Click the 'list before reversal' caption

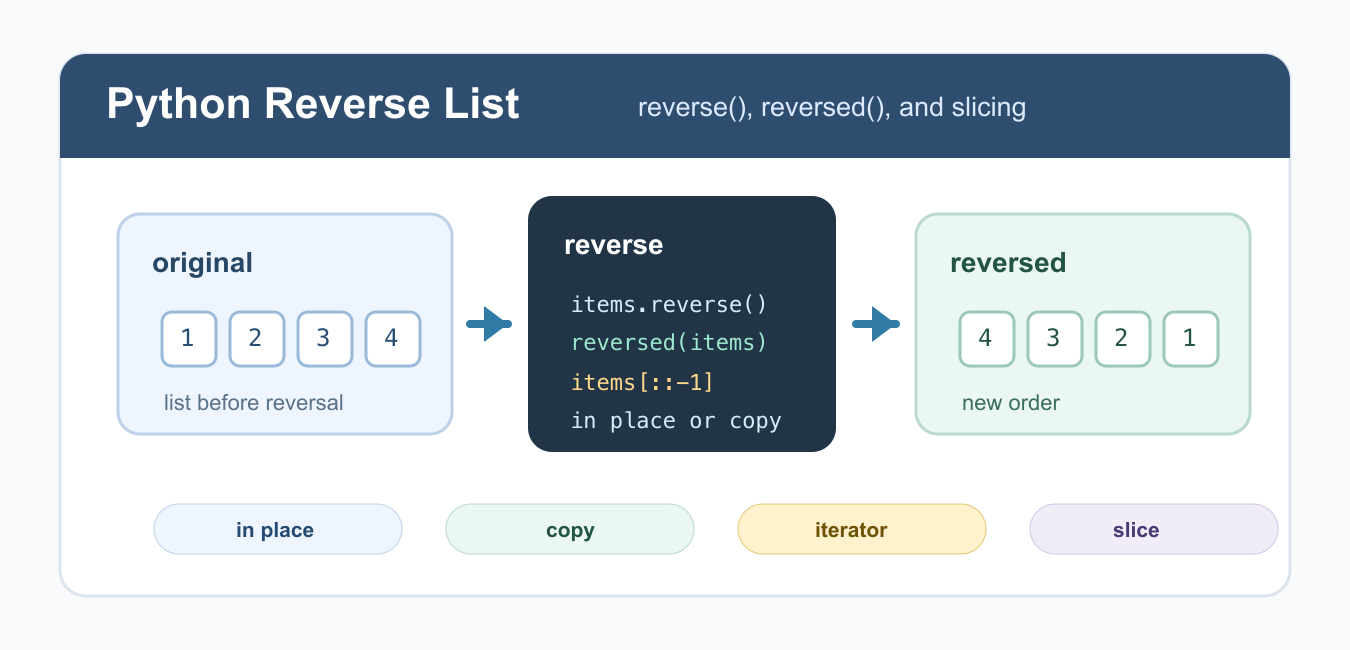point(254,403)
